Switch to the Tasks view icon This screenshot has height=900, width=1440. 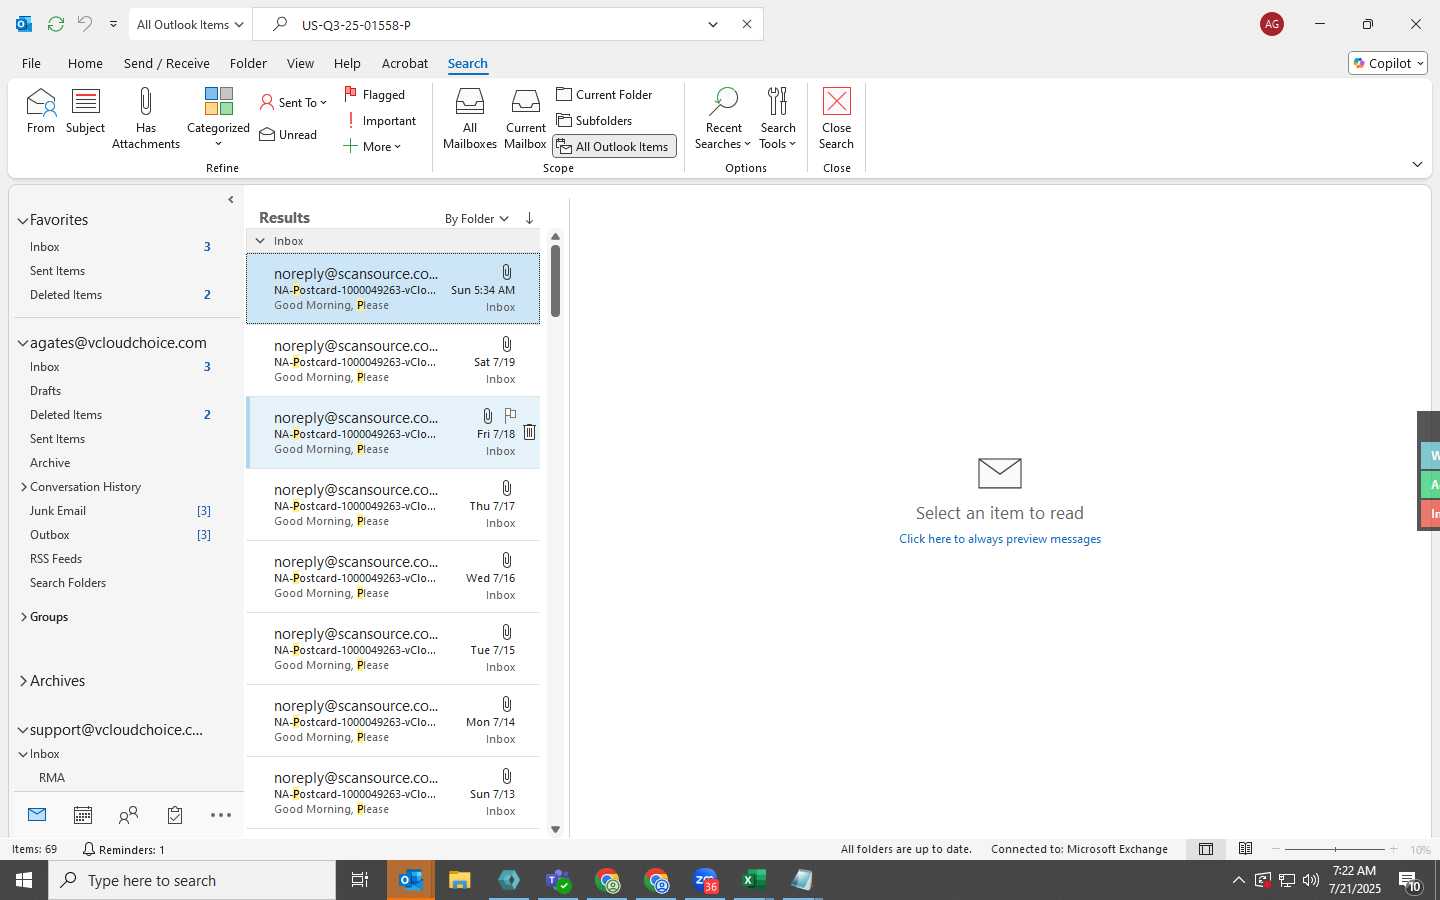point(175,815)
